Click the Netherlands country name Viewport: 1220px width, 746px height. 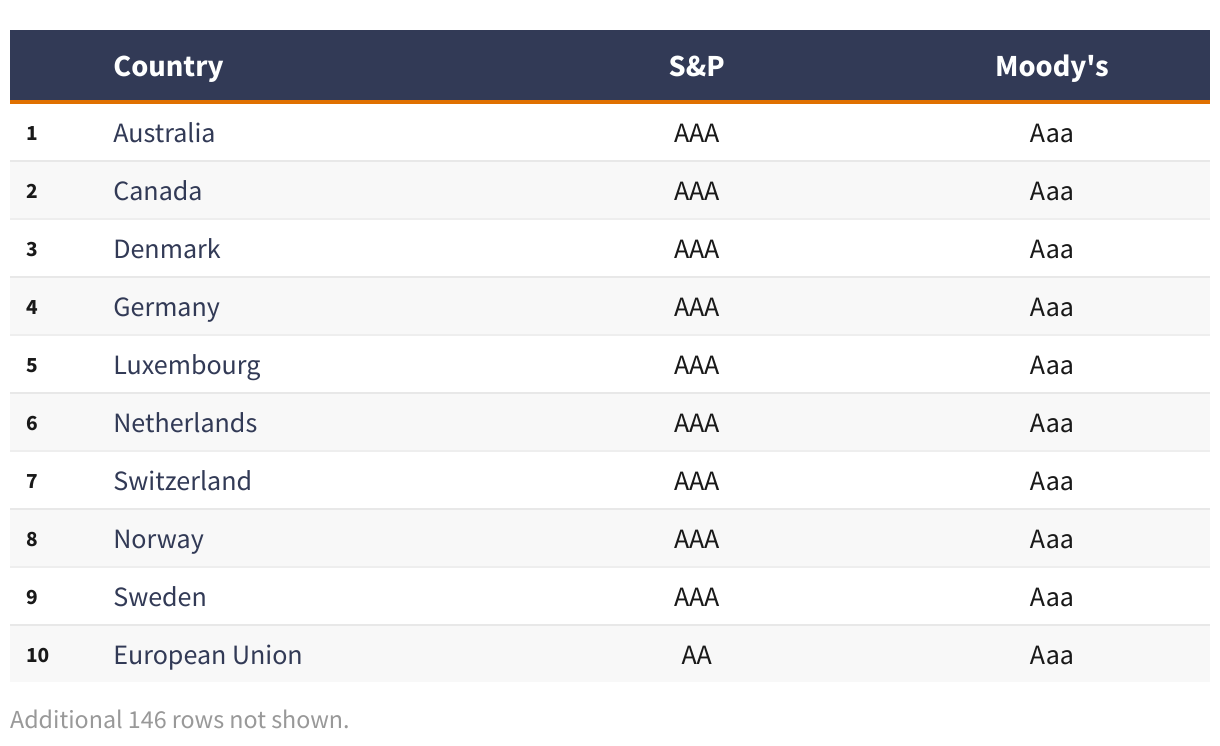[185, 423]
